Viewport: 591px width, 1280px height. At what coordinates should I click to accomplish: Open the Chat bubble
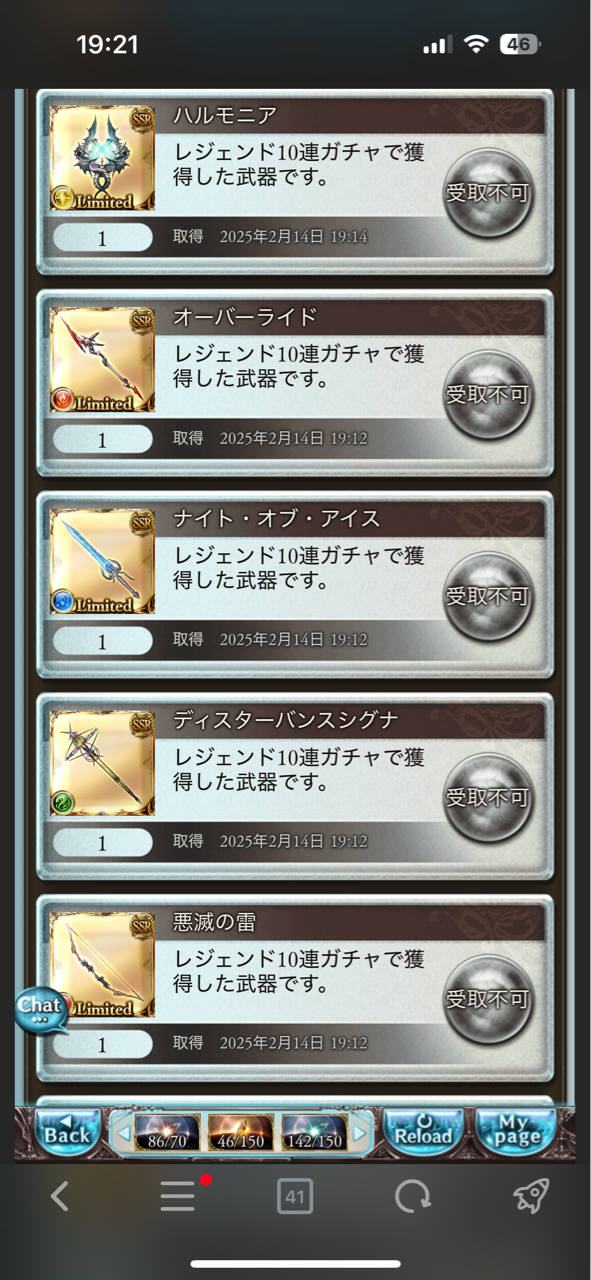pos(41,1009)
